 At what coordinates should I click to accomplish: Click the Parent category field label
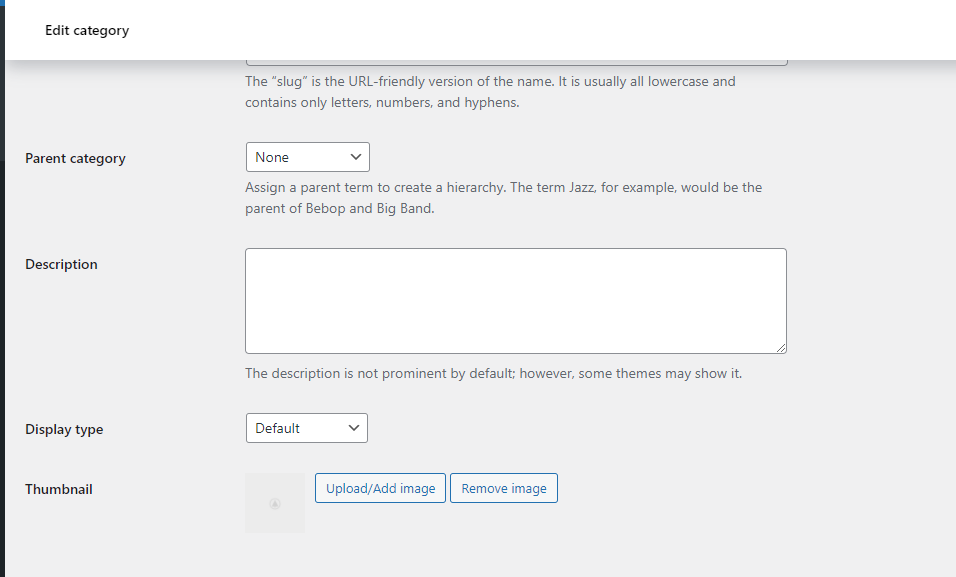[76, 159]
